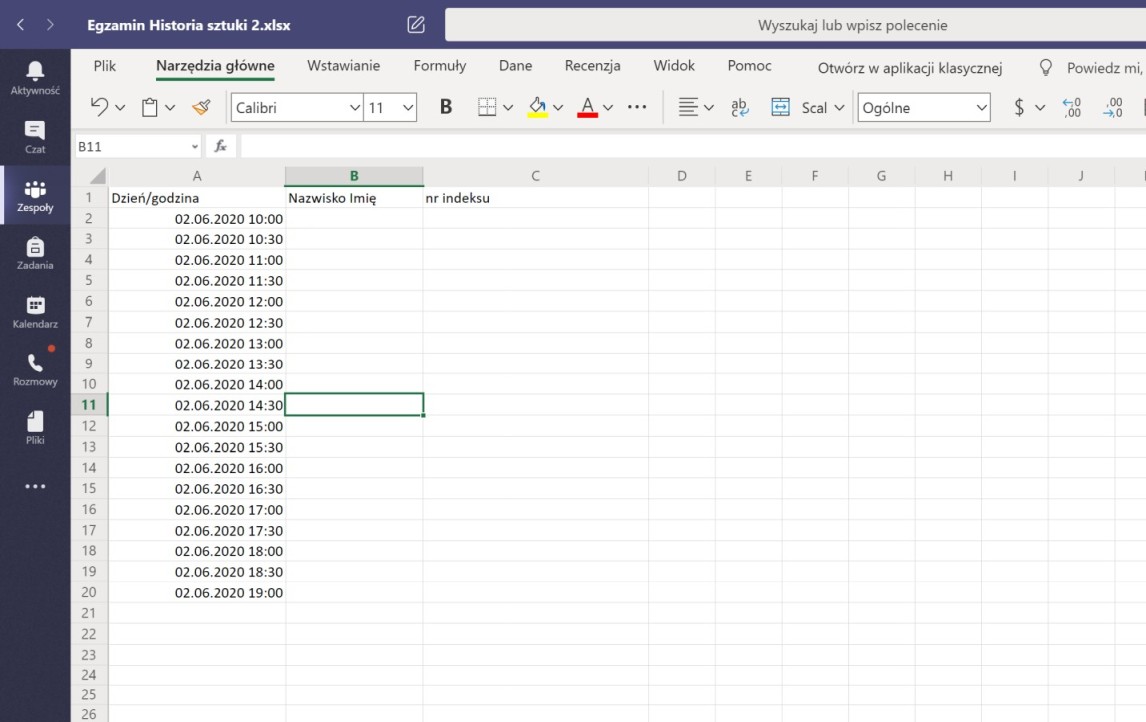Click the select-all corner triangle
This screenshot has width=1146, height=722.
click(98, 176)
